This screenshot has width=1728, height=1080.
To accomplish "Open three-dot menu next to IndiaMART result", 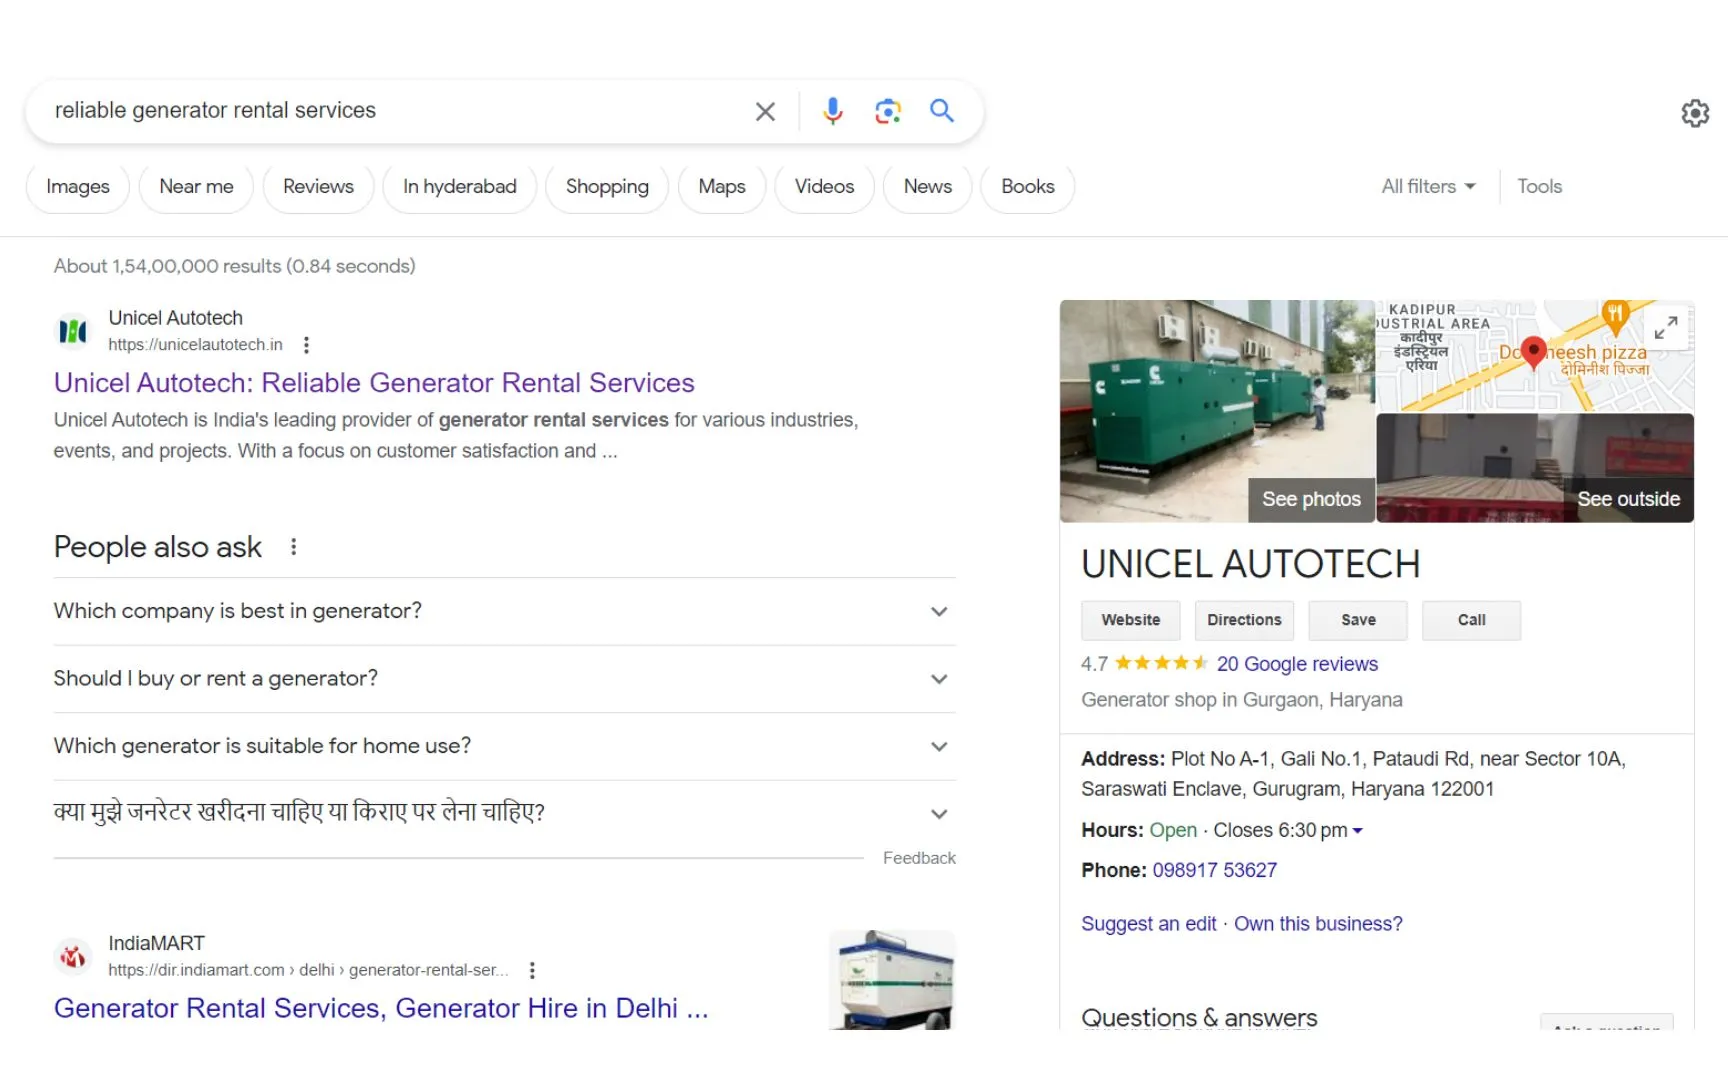I will [x=532, y=970].
